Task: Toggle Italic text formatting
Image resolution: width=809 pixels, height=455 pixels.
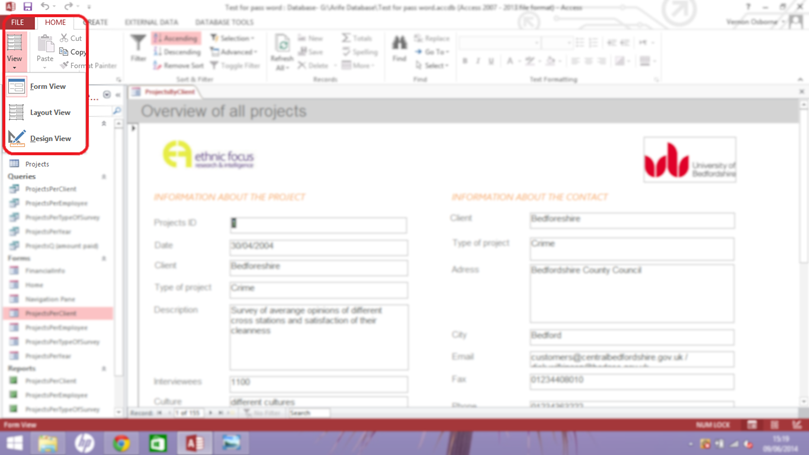Action: coord(478,61)
